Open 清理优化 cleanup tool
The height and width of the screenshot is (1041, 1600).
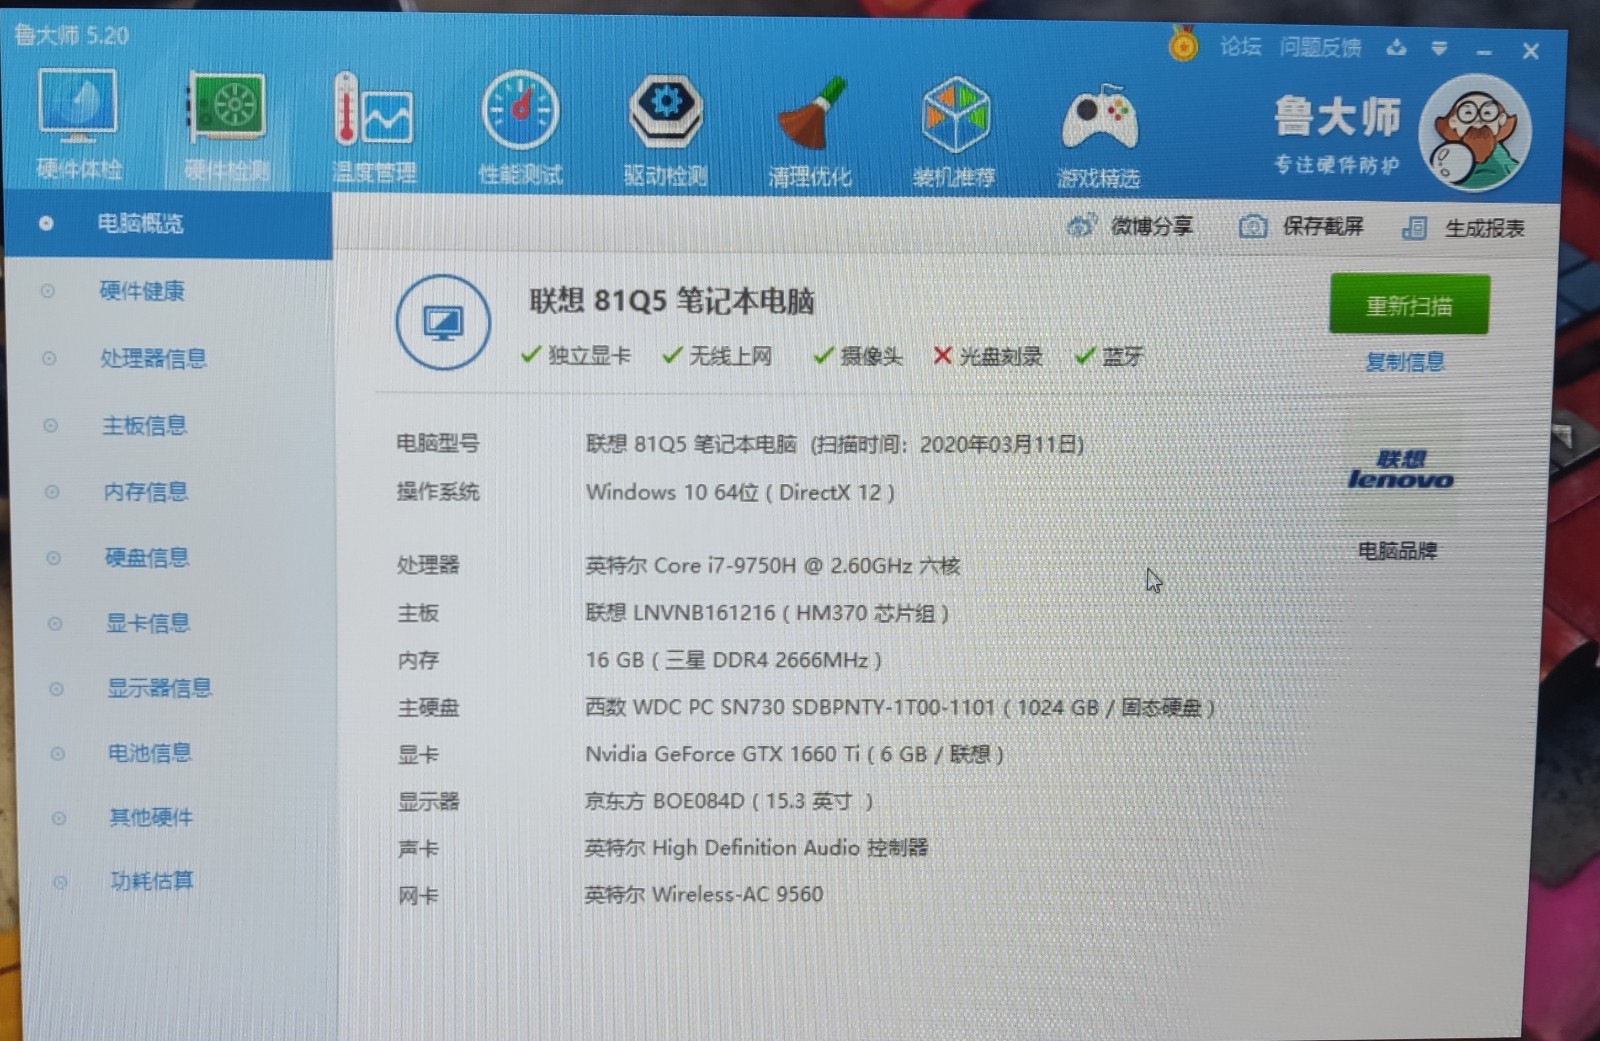(x=810, y=132)
